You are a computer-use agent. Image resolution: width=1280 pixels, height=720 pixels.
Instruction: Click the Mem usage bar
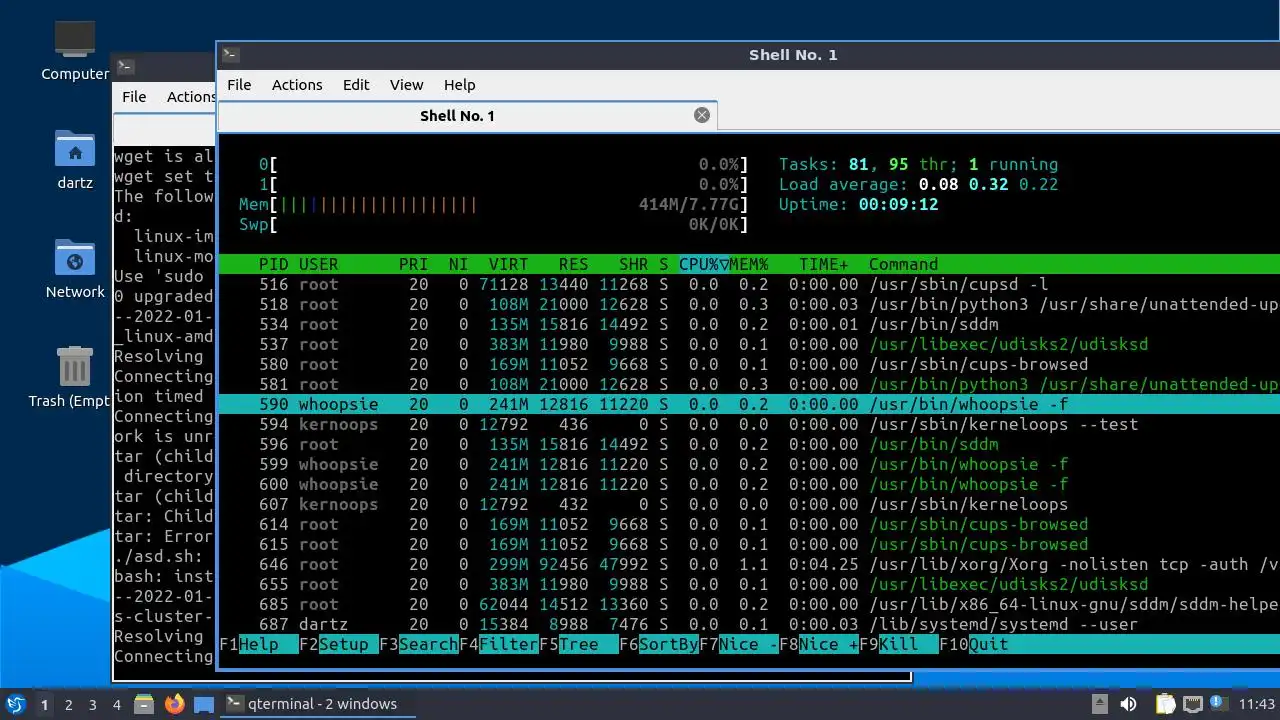pos(494,204)
